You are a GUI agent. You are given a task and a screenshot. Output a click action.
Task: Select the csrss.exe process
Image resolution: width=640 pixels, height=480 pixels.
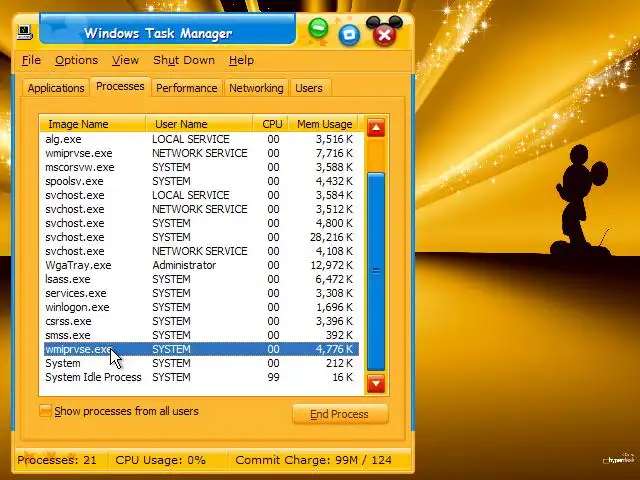click(x=201, y=321)
